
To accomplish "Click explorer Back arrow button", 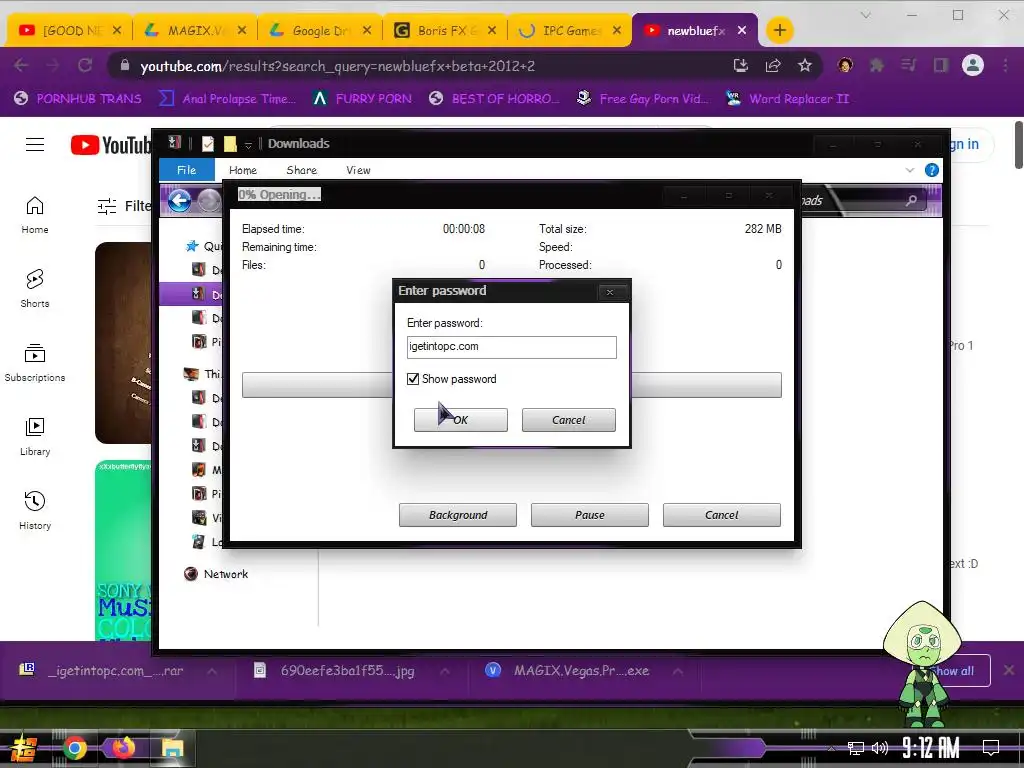I will [x=180, y=200].
